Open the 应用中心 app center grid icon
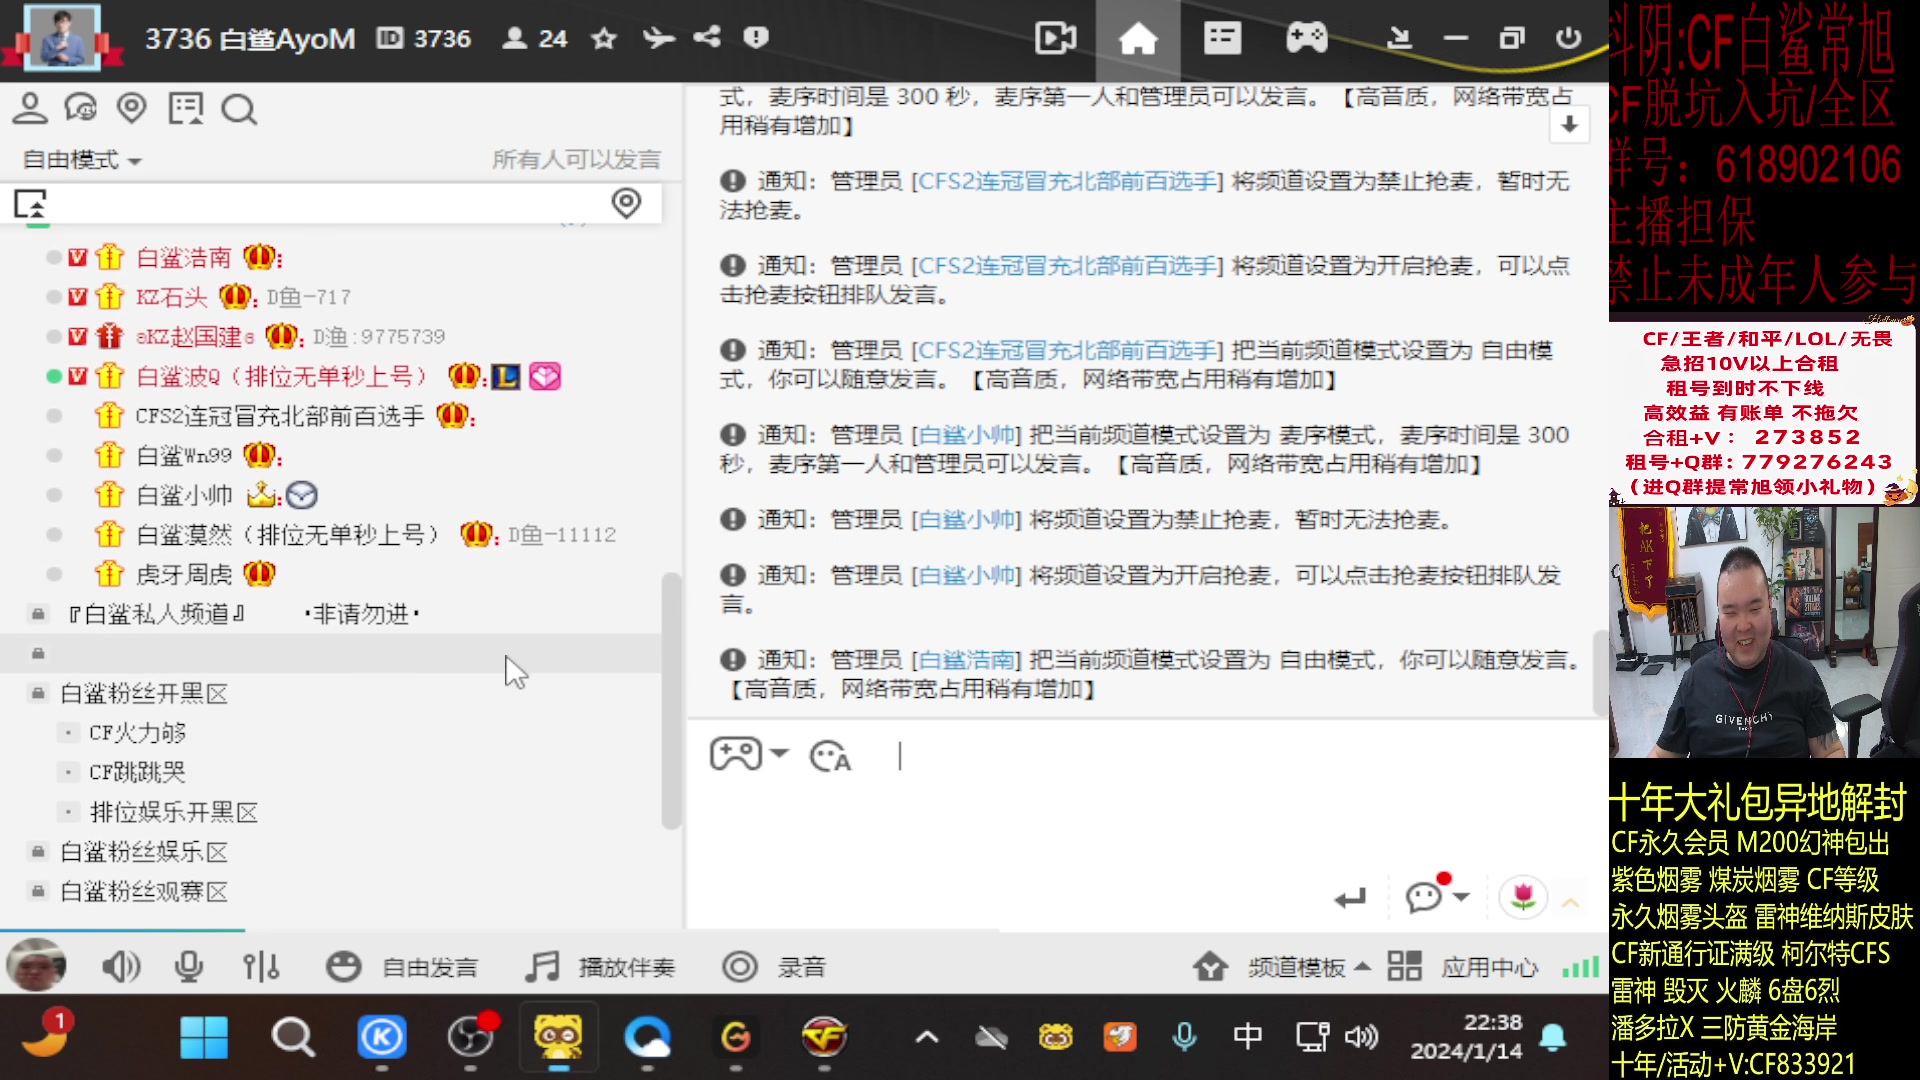Screen dimensions: 1920x1080 [1404, 966]
